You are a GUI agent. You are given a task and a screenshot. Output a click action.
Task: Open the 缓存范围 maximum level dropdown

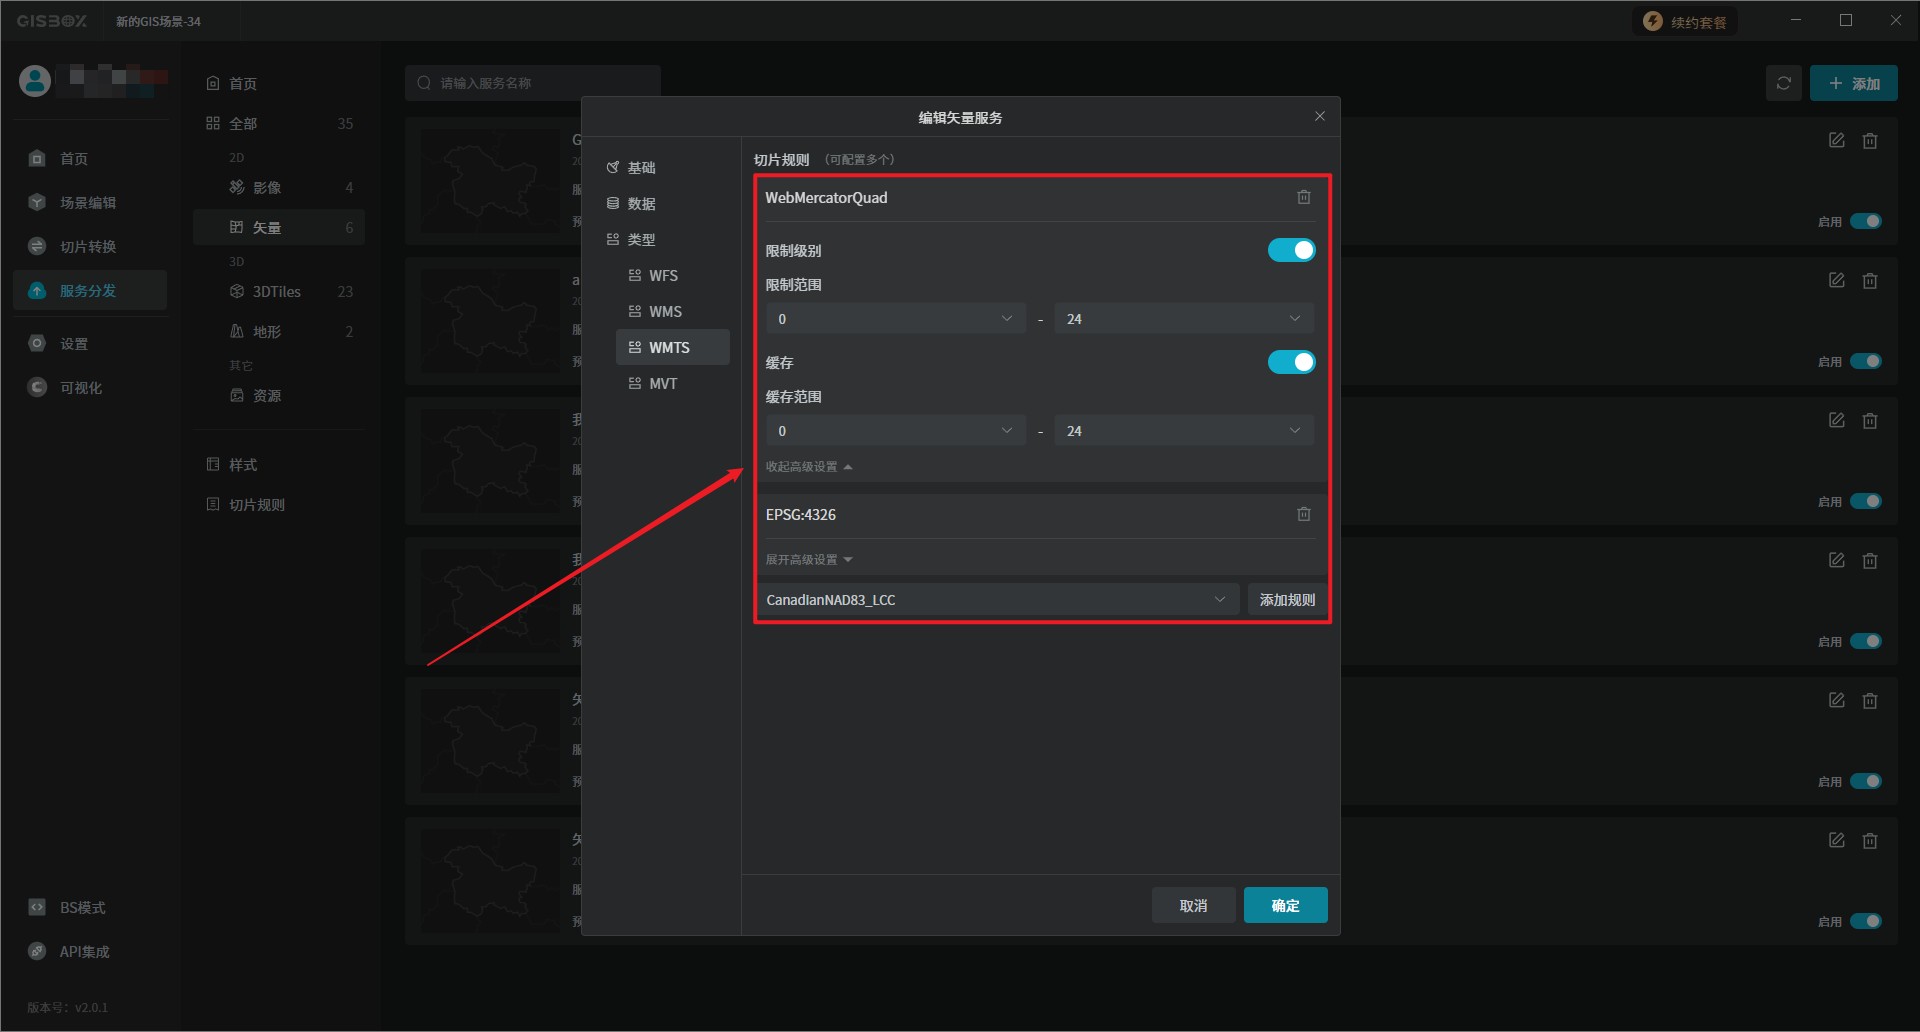coord(1183,431)
